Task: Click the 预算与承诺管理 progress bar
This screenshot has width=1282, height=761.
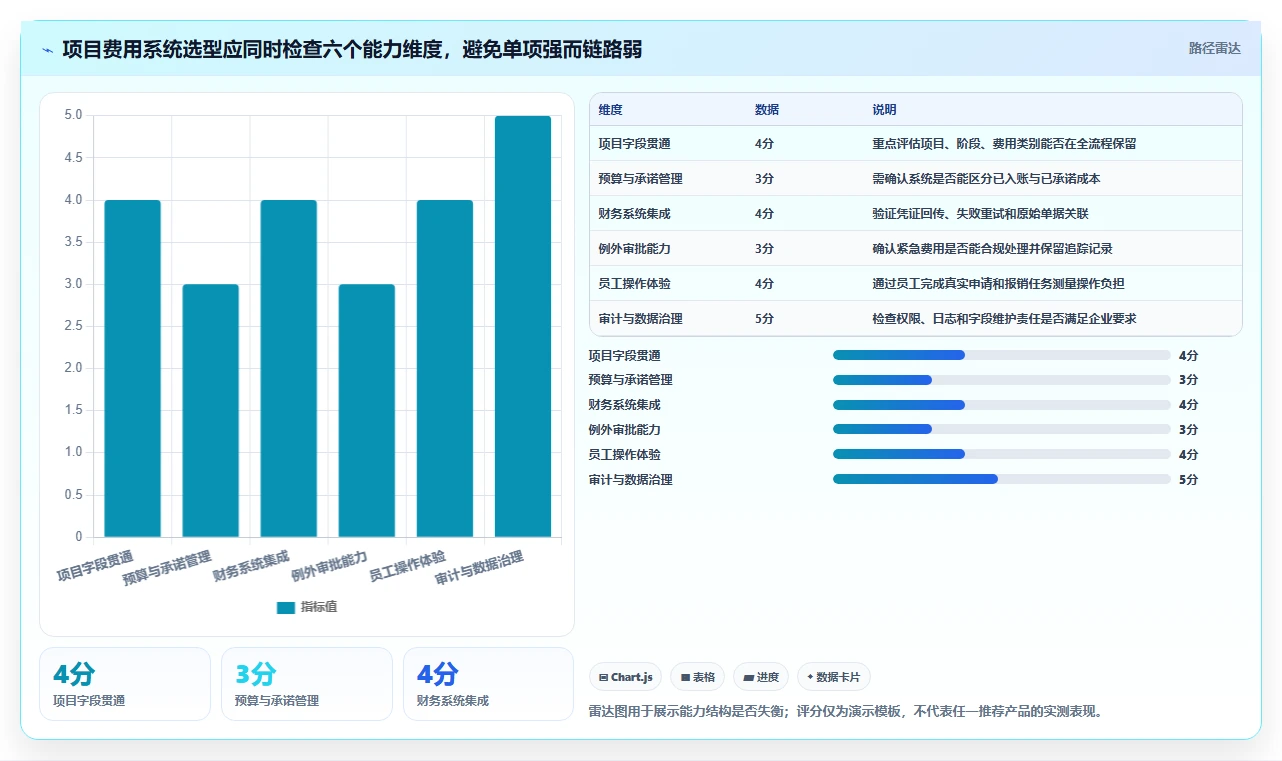Action: coord(1001,380)
